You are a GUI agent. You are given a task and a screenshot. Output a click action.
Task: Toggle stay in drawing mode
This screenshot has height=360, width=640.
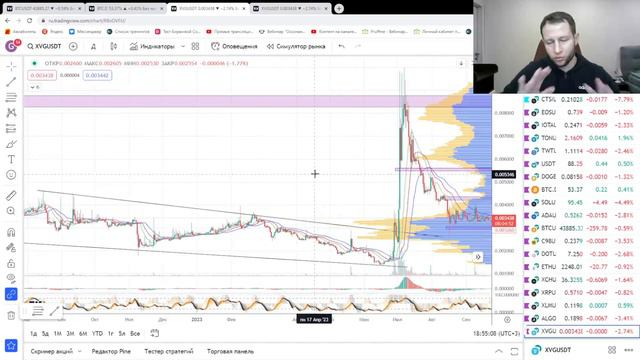click(x=11, y=248)
